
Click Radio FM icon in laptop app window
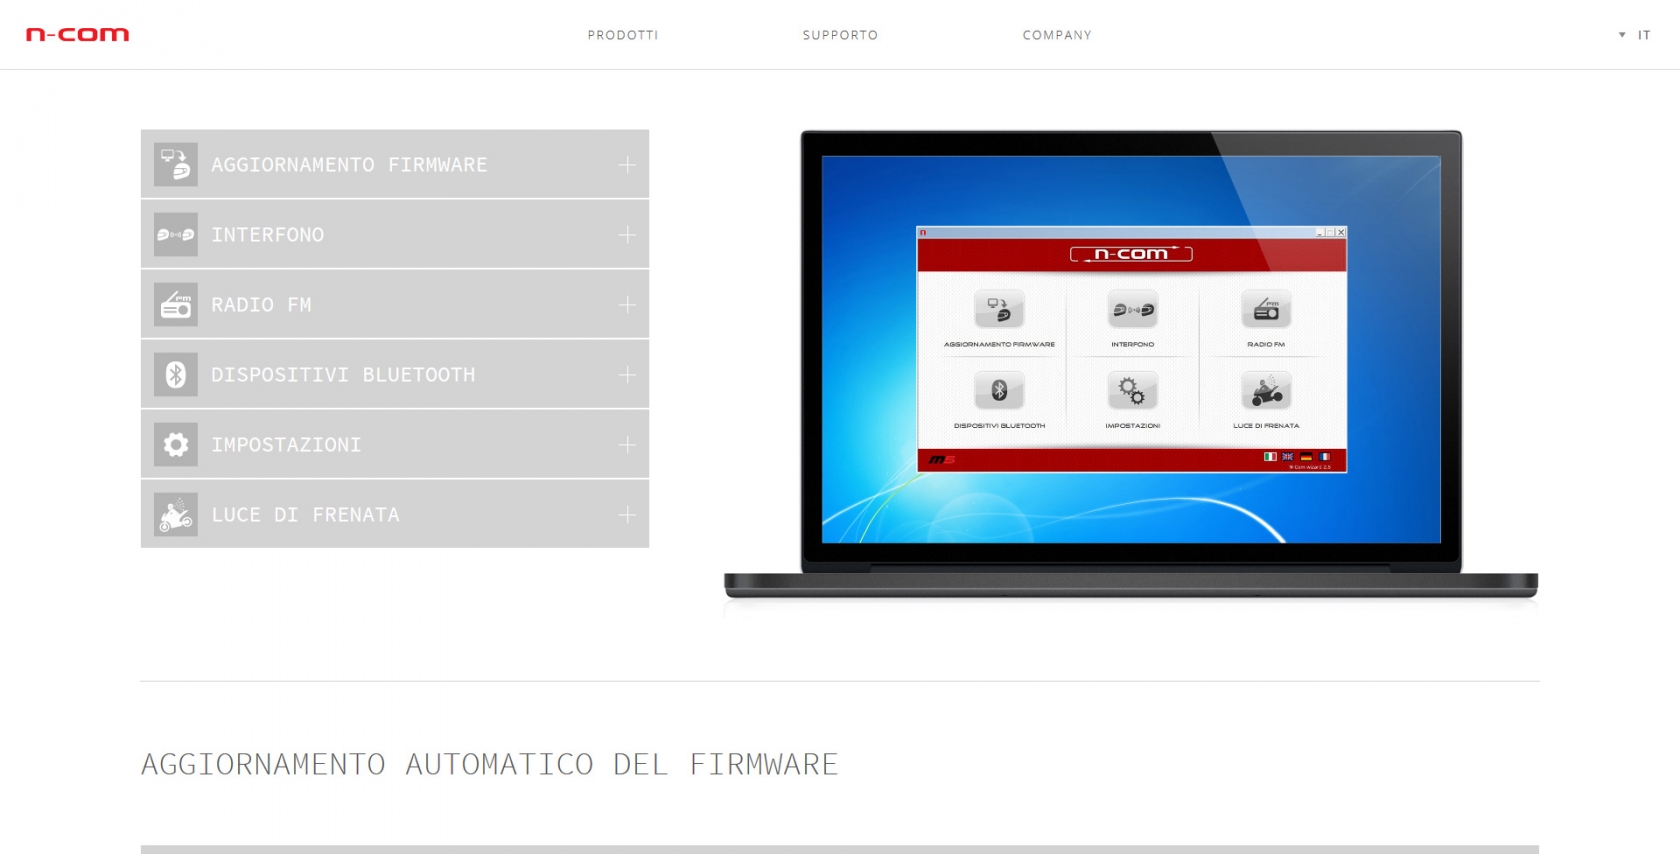[x=1266, y=309]
